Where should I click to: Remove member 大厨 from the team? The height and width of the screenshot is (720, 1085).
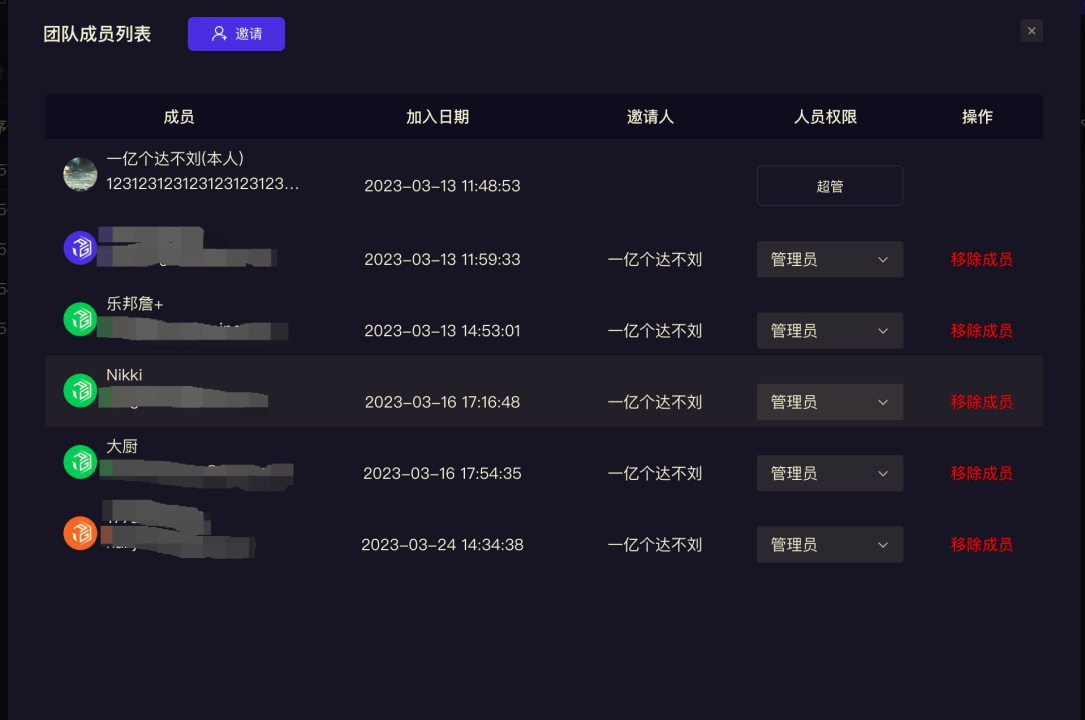coord(981,473)
